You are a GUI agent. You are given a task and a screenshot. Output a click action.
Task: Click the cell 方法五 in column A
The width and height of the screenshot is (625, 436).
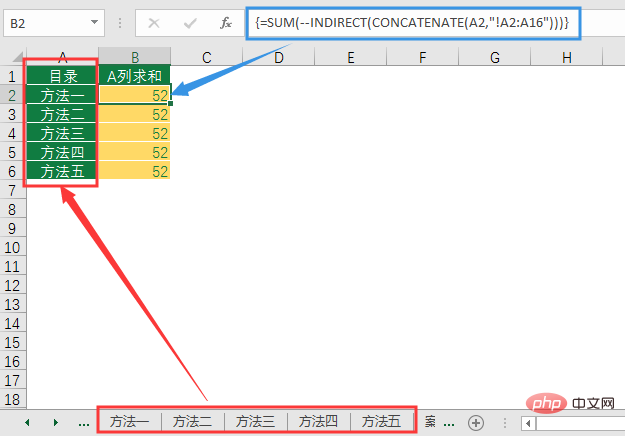(x=62, y=171)
